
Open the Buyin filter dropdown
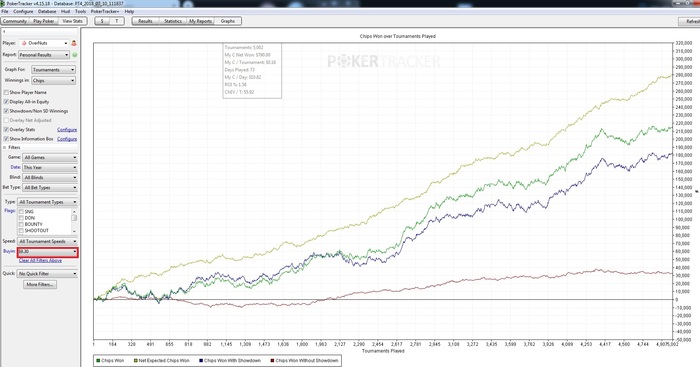47,252
